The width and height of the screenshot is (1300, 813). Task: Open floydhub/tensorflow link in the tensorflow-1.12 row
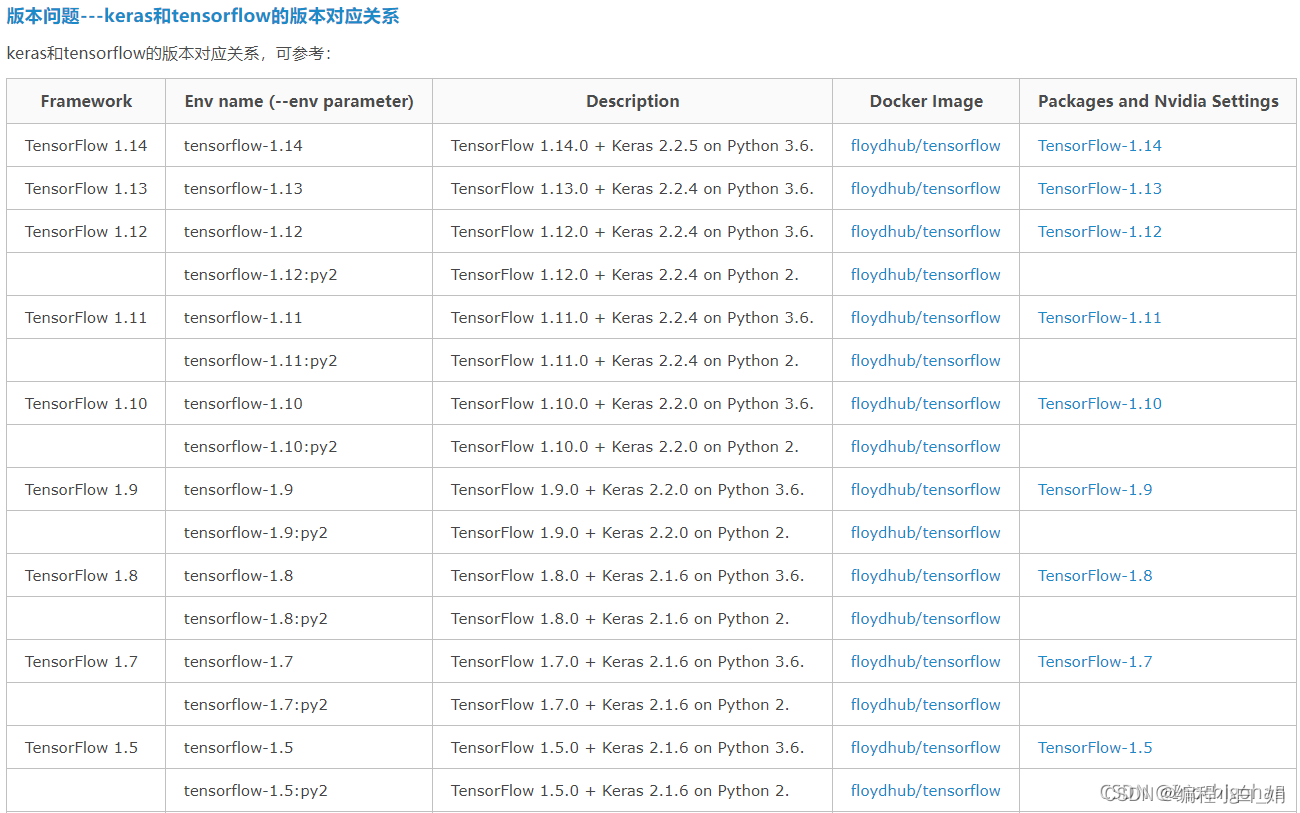coord(925,232)
